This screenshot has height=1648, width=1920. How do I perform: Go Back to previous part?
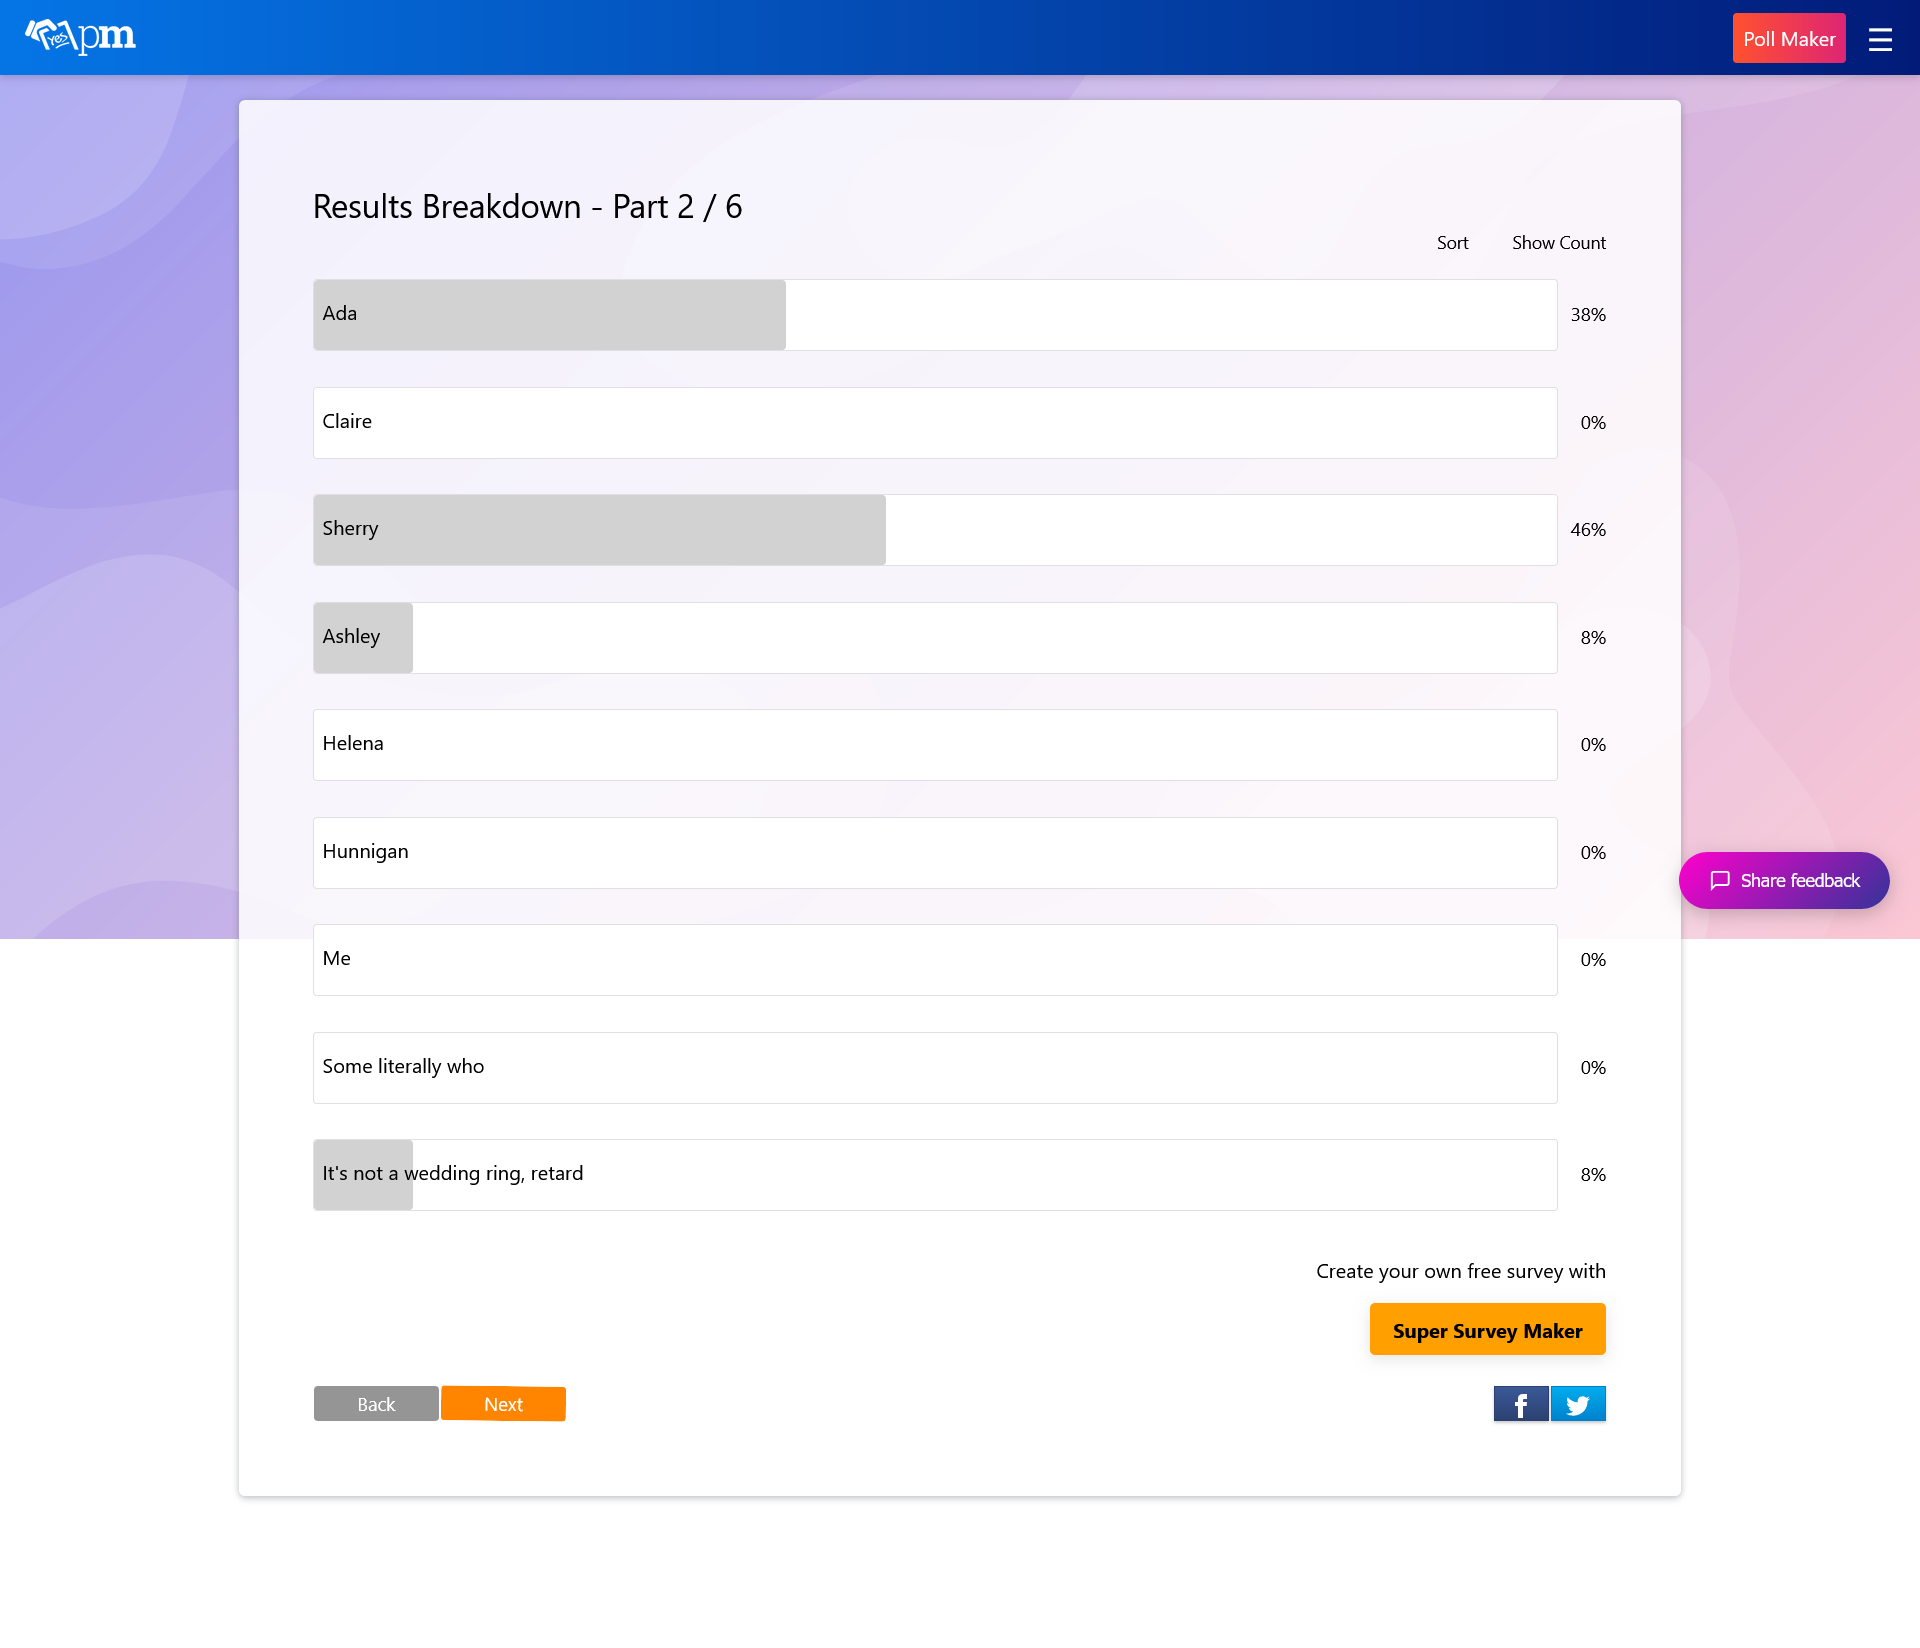tap(376, 1404)
